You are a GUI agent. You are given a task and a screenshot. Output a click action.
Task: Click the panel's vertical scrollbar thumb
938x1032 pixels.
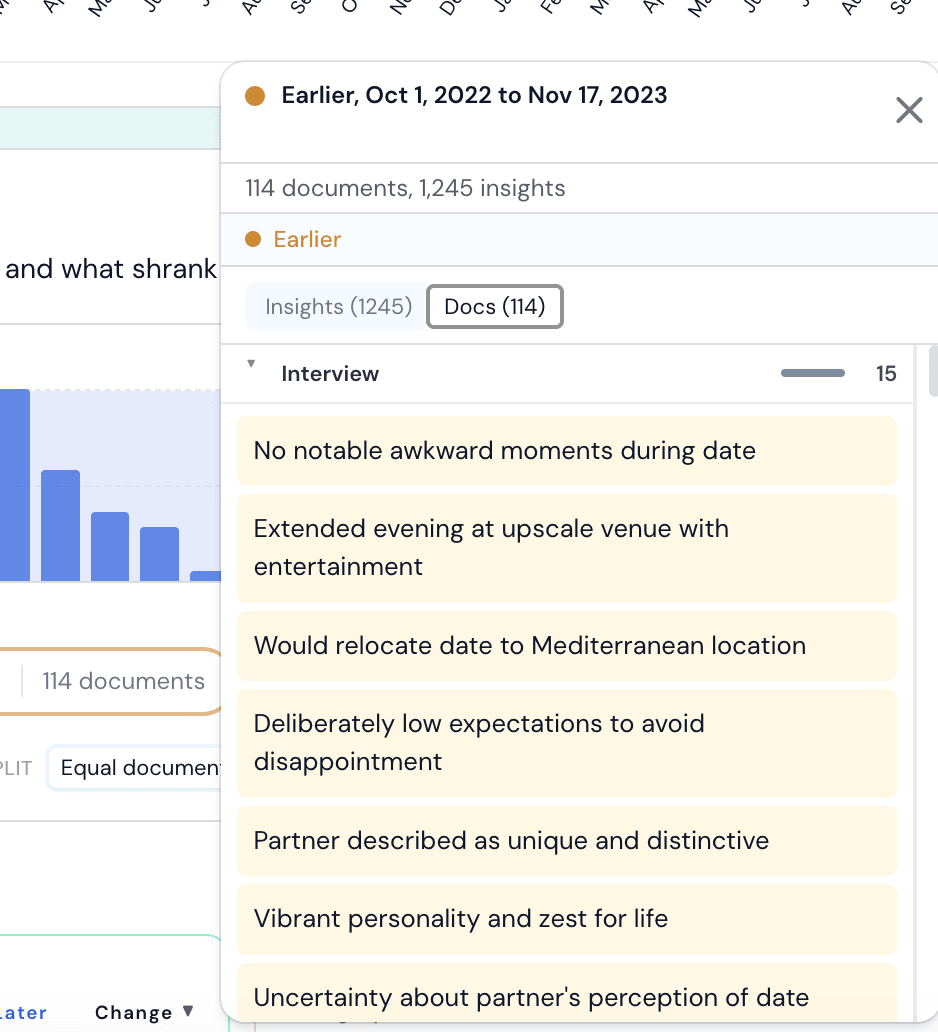(x=933, y=371)
